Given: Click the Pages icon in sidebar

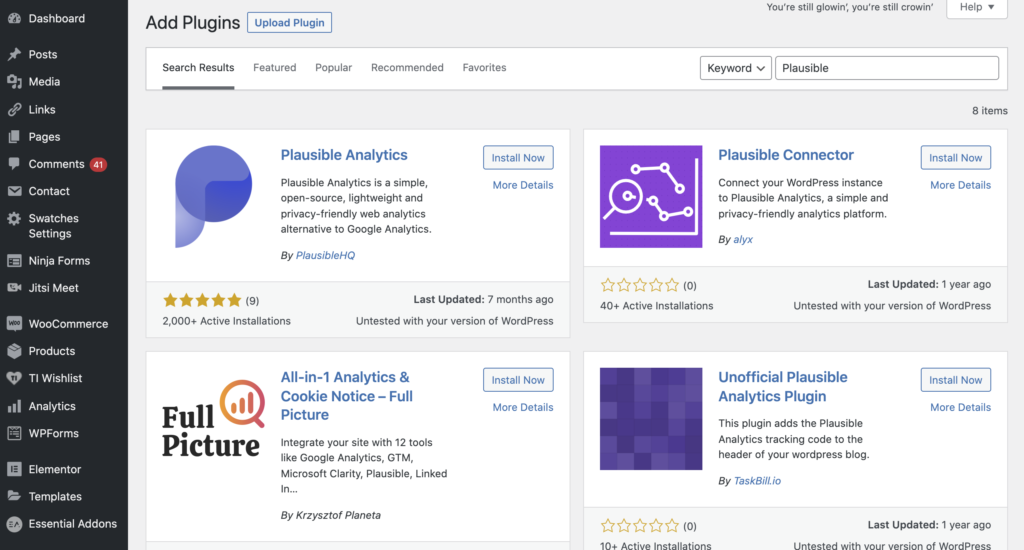Looking at the screenshot, I should click(14, 137).
